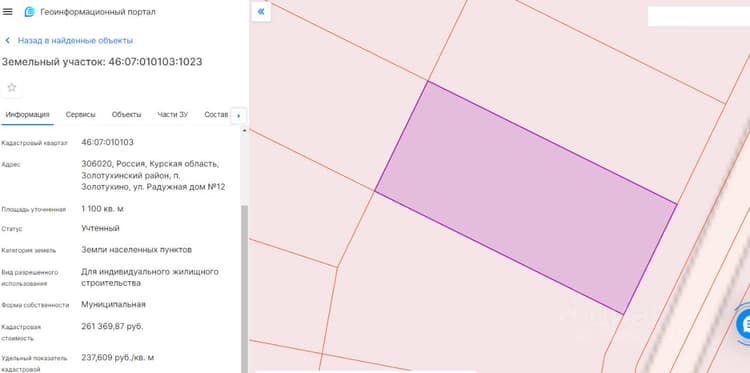The image size is (750, 373).
Task: Click the scrollbar up arrow
Action: 244,130
